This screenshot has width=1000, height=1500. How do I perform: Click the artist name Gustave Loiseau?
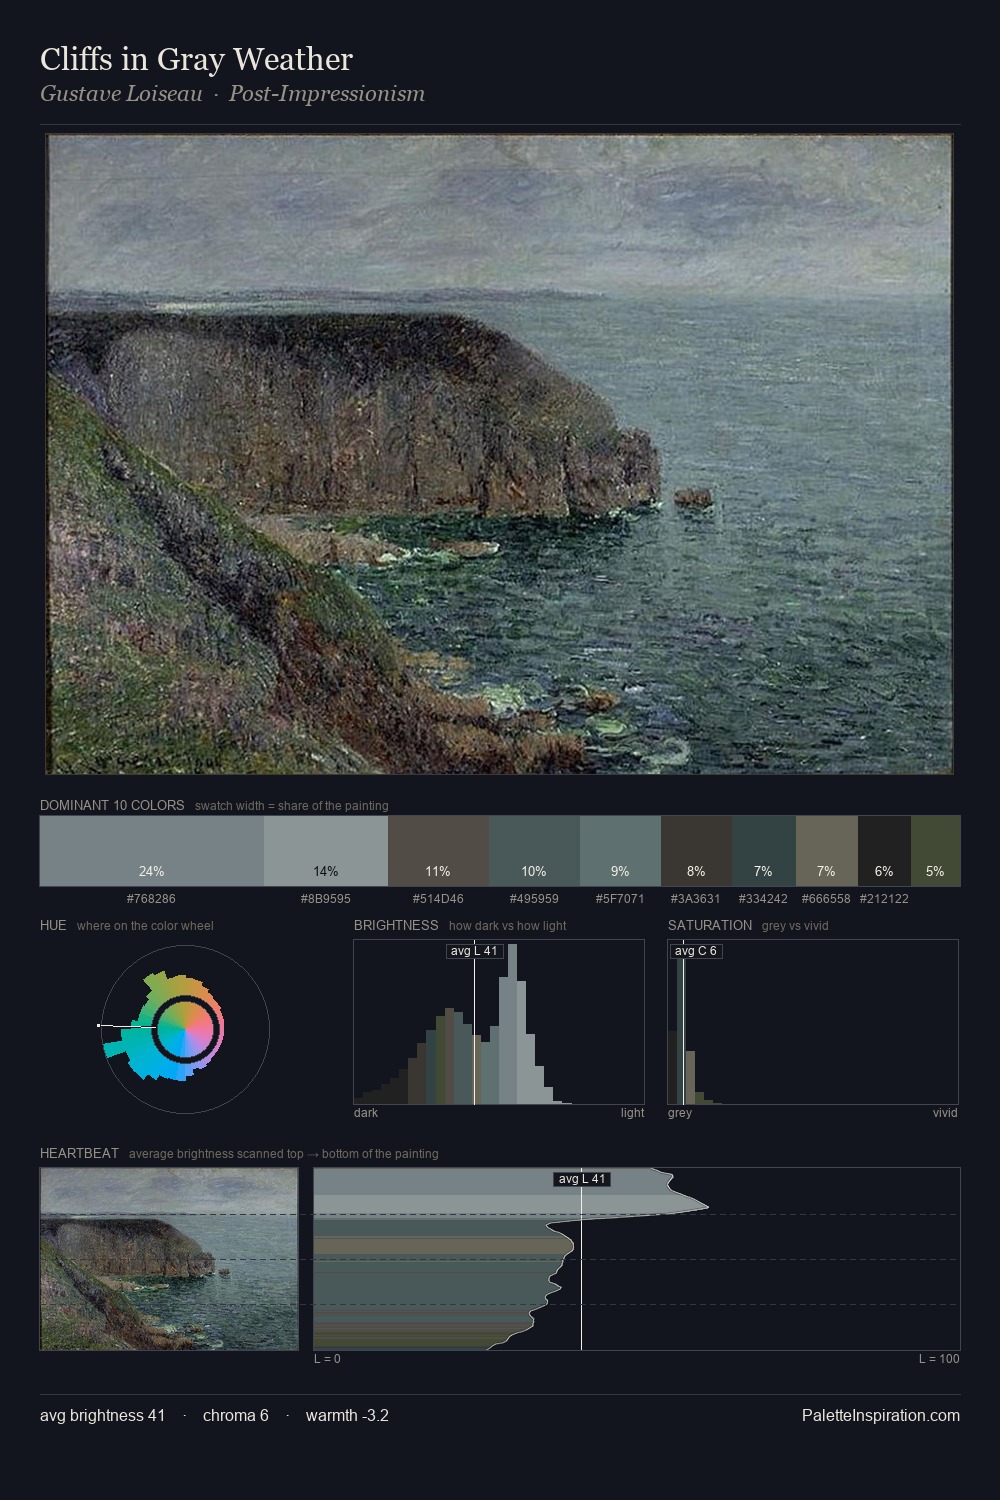(121, 94)
